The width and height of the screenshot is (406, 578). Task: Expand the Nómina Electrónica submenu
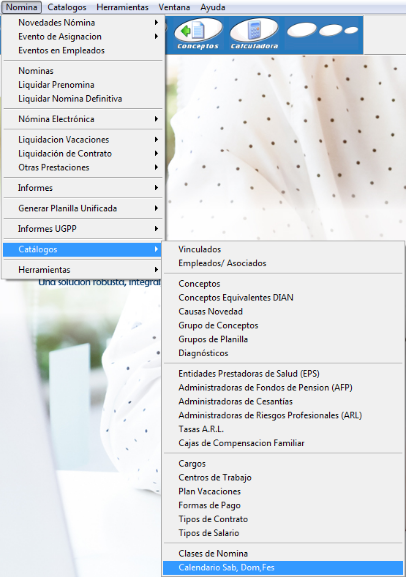(x=83, y=119)
